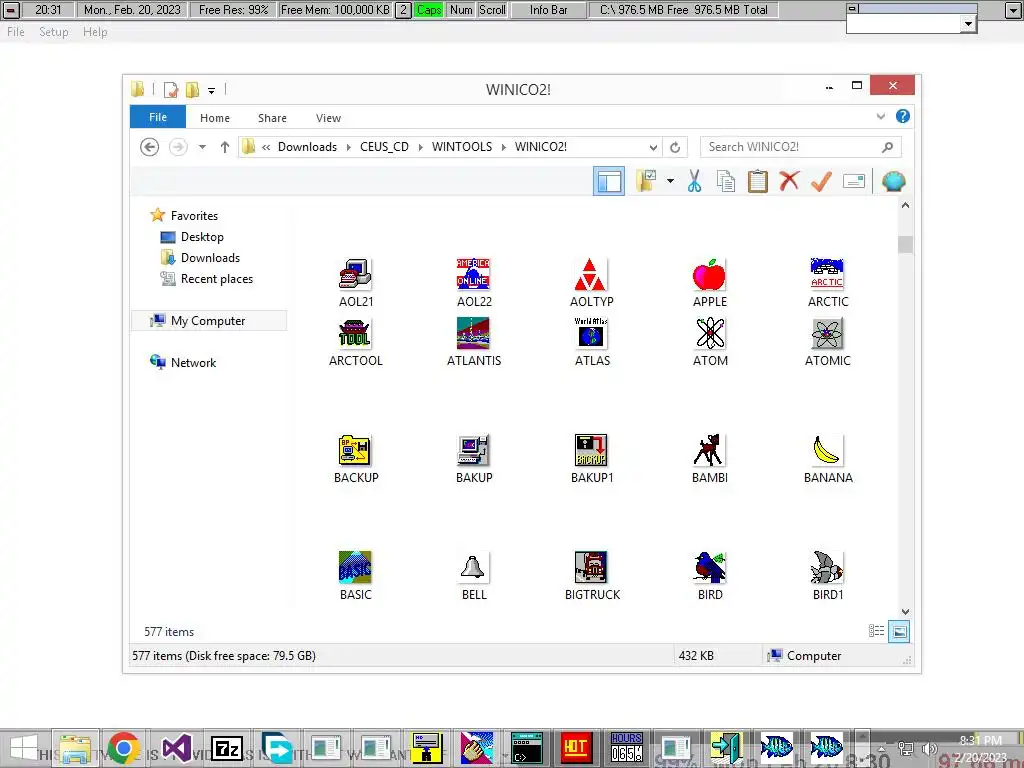Toggle the preview pane layout button
The image size is (1024, 768).
pyautogui.click(x=609, y=181)
